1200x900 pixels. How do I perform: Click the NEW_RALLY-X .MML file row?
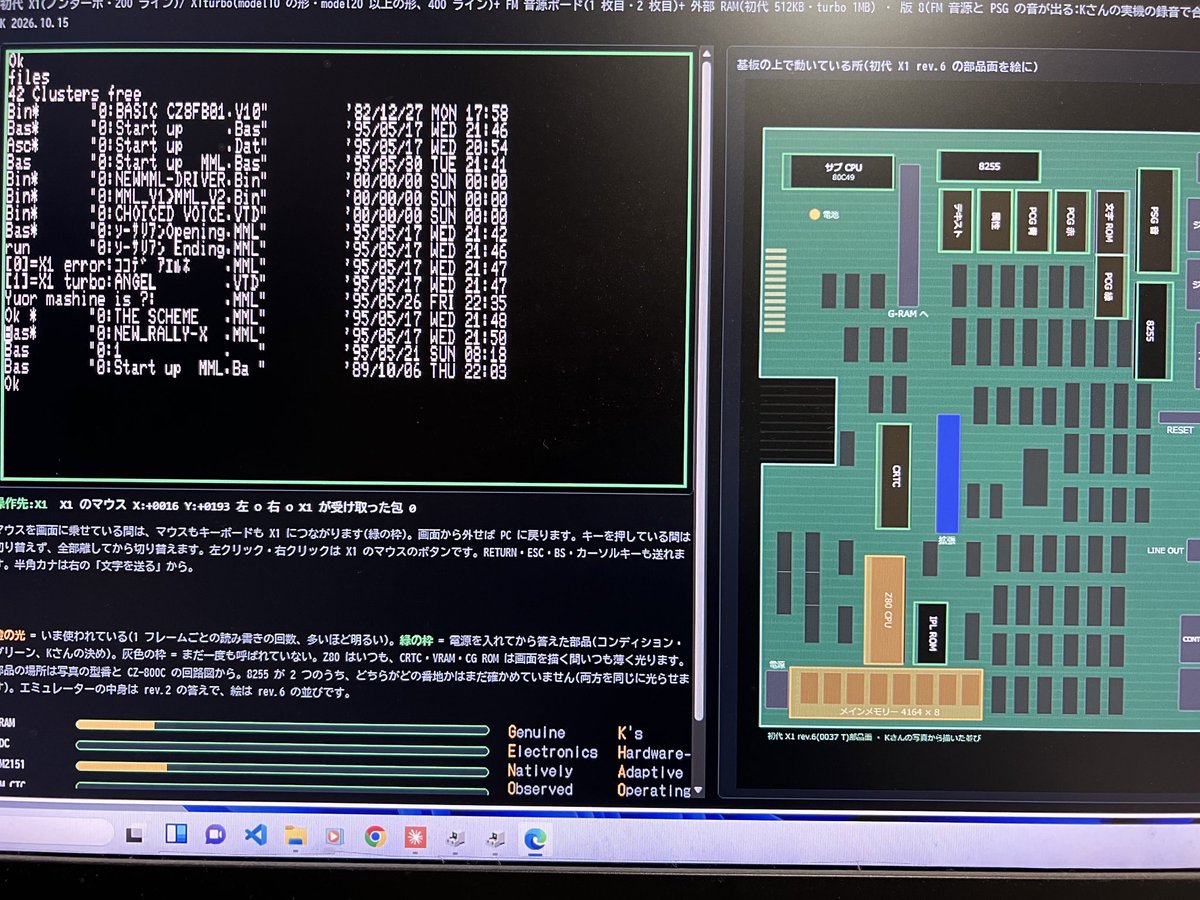[x=257, y=334]
